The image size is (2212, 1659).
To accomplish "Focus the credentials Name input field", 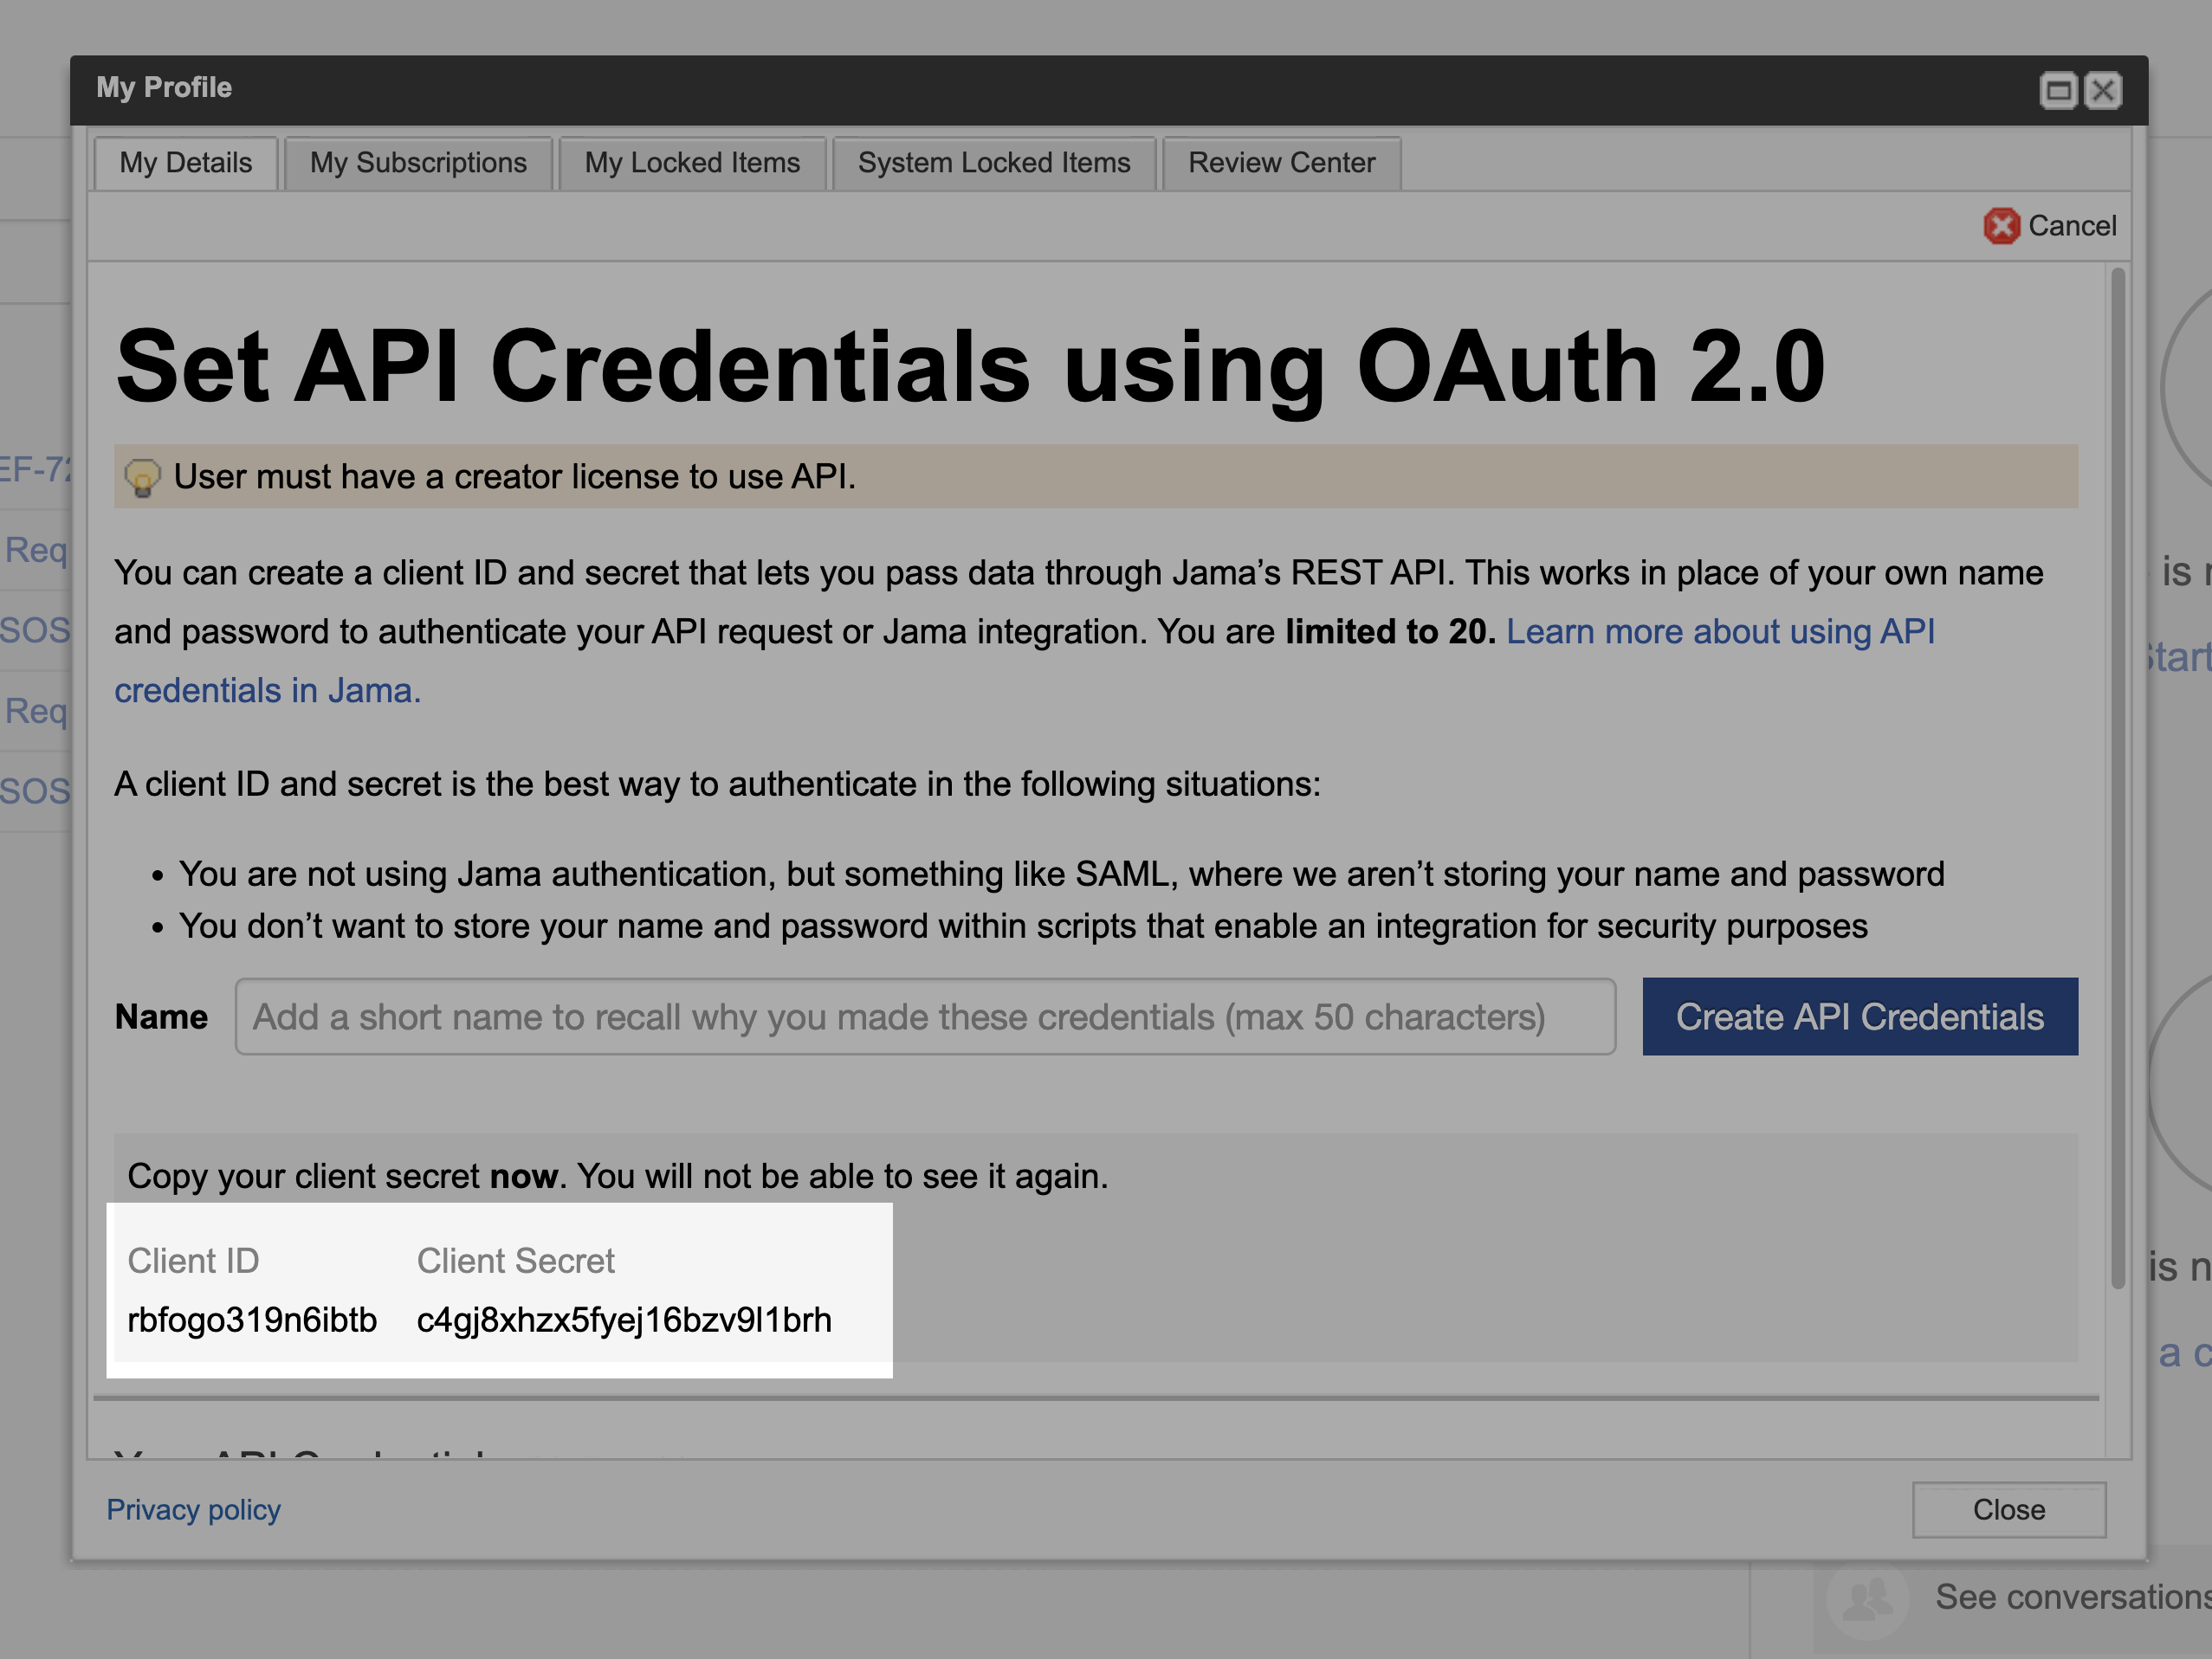I will click(x=924, y=1017).
